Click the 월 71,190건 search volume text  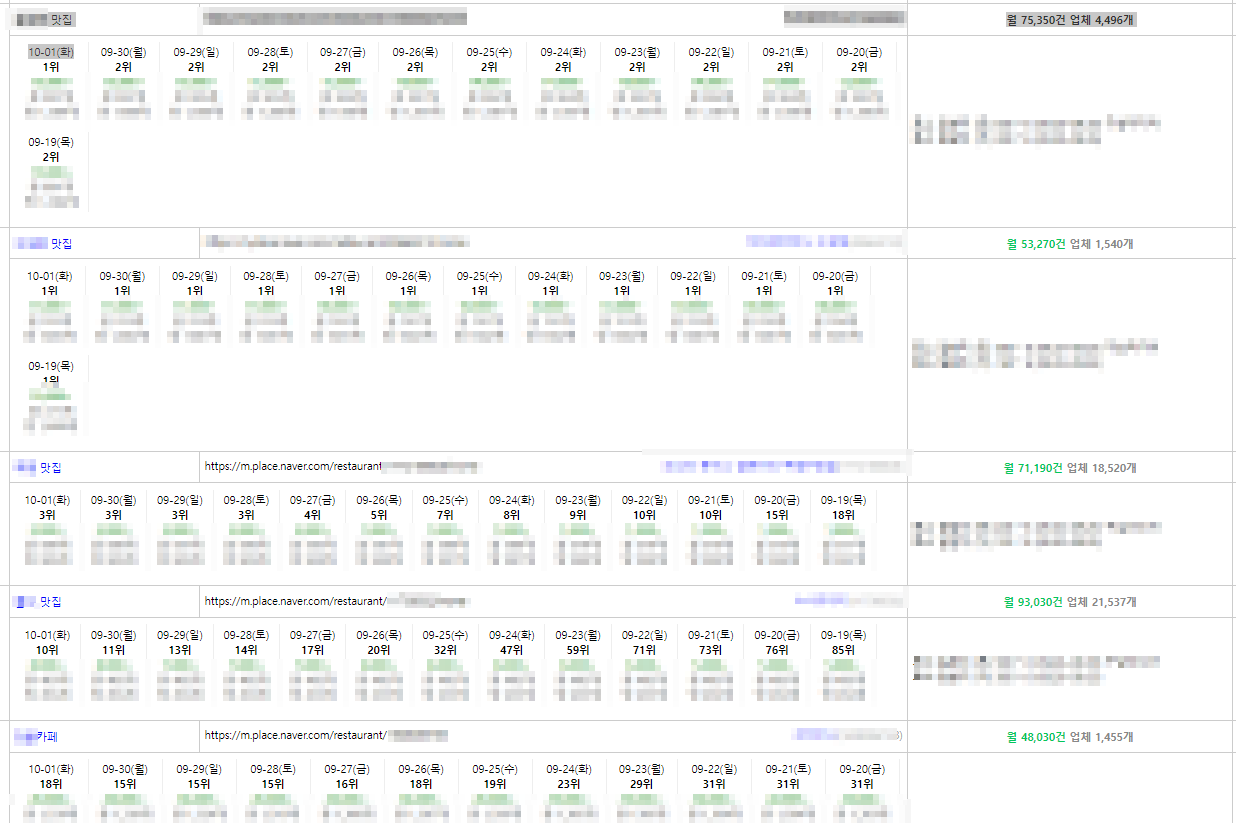point(1033,468)
